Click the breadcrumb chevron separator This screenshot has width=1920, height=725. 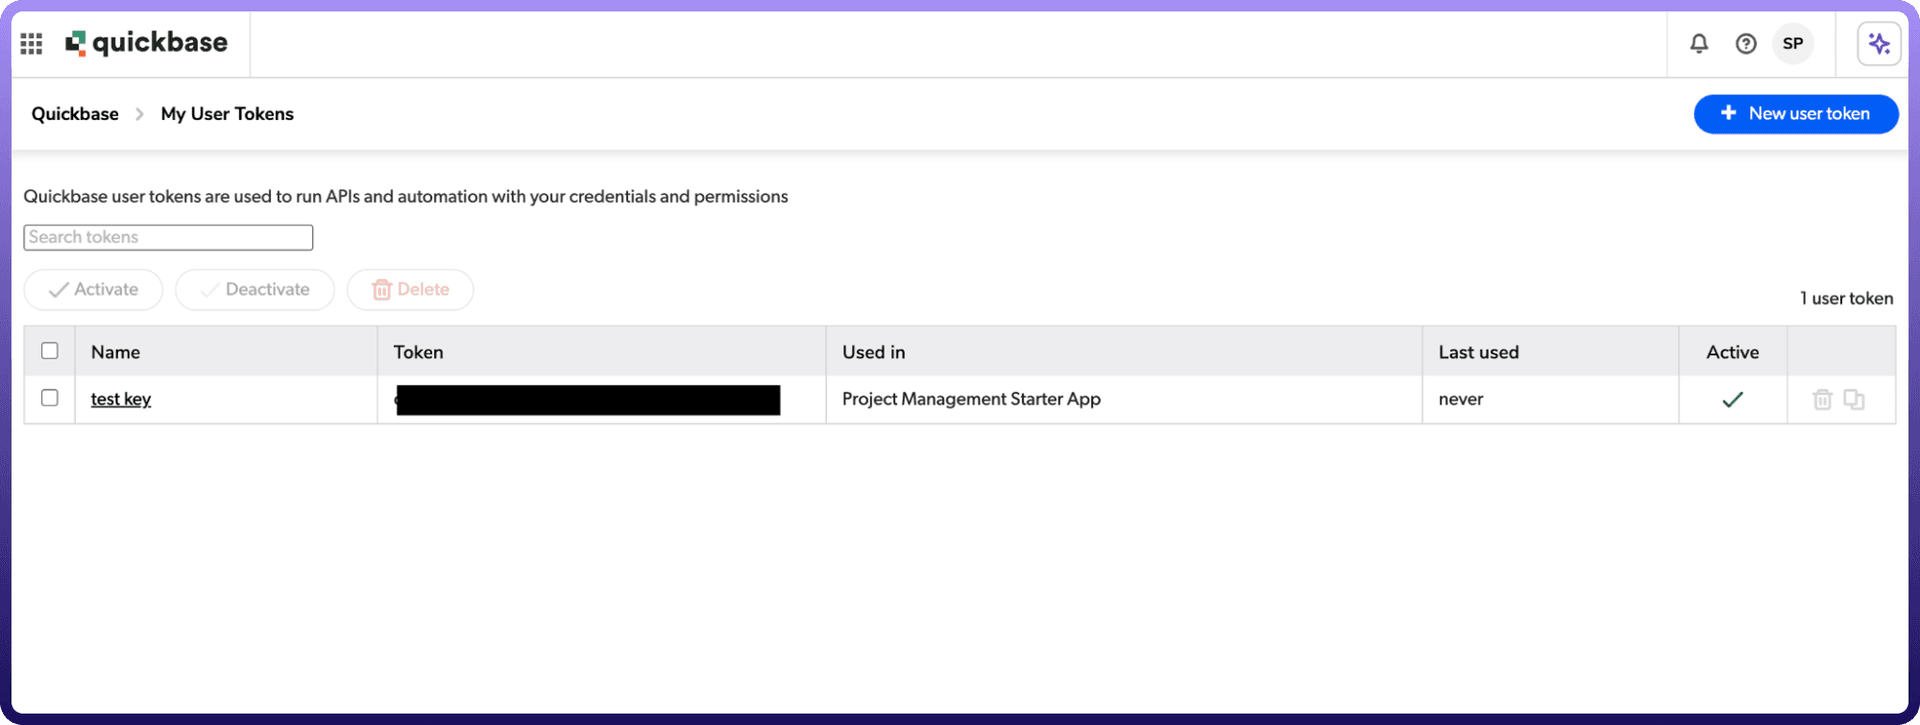(x=139, y=114)
